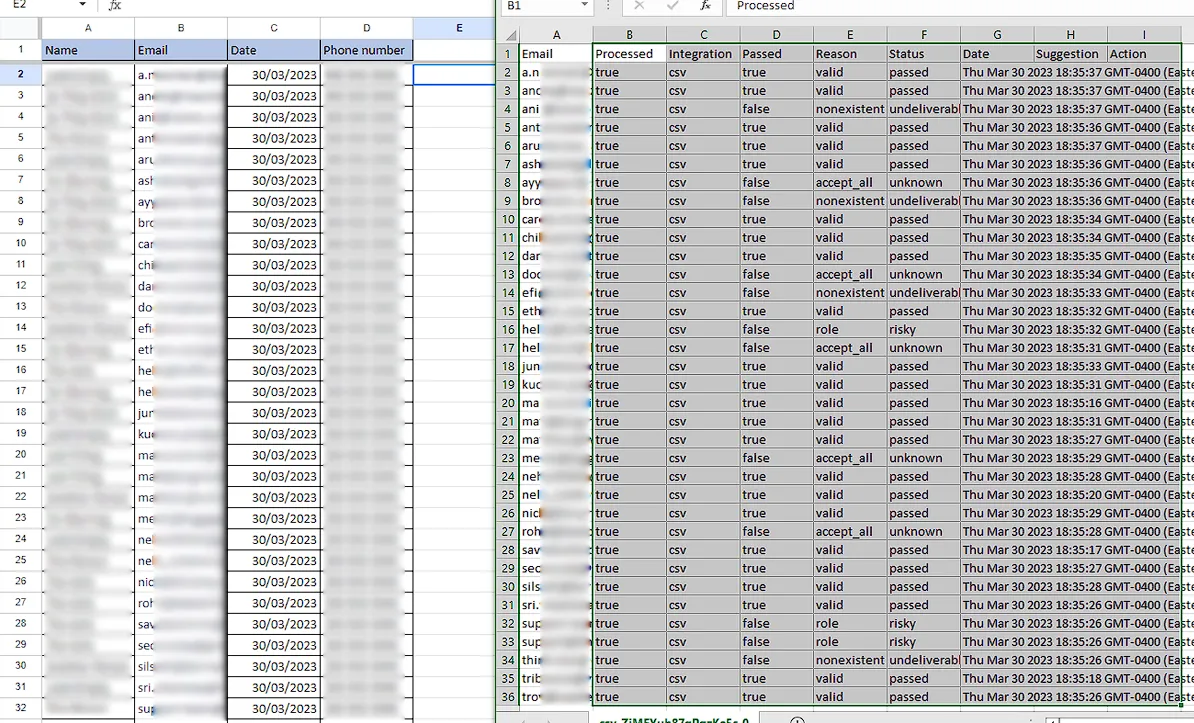Select the Status header cell
Image resolution: width=1194 pixels, height=723 pixels.
pos(923,54)
